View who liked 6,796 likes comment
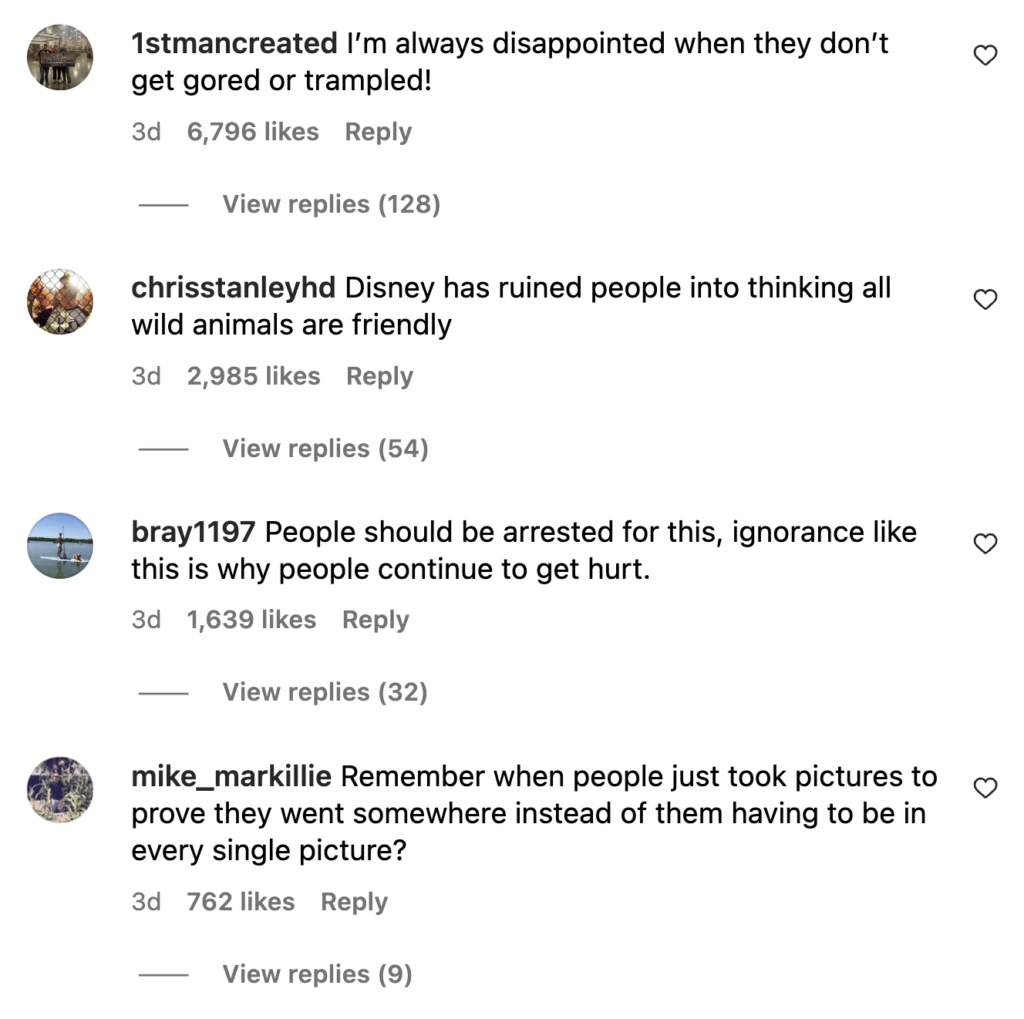This screenshot has height=1019, width=1024. [x=253, y=132]
